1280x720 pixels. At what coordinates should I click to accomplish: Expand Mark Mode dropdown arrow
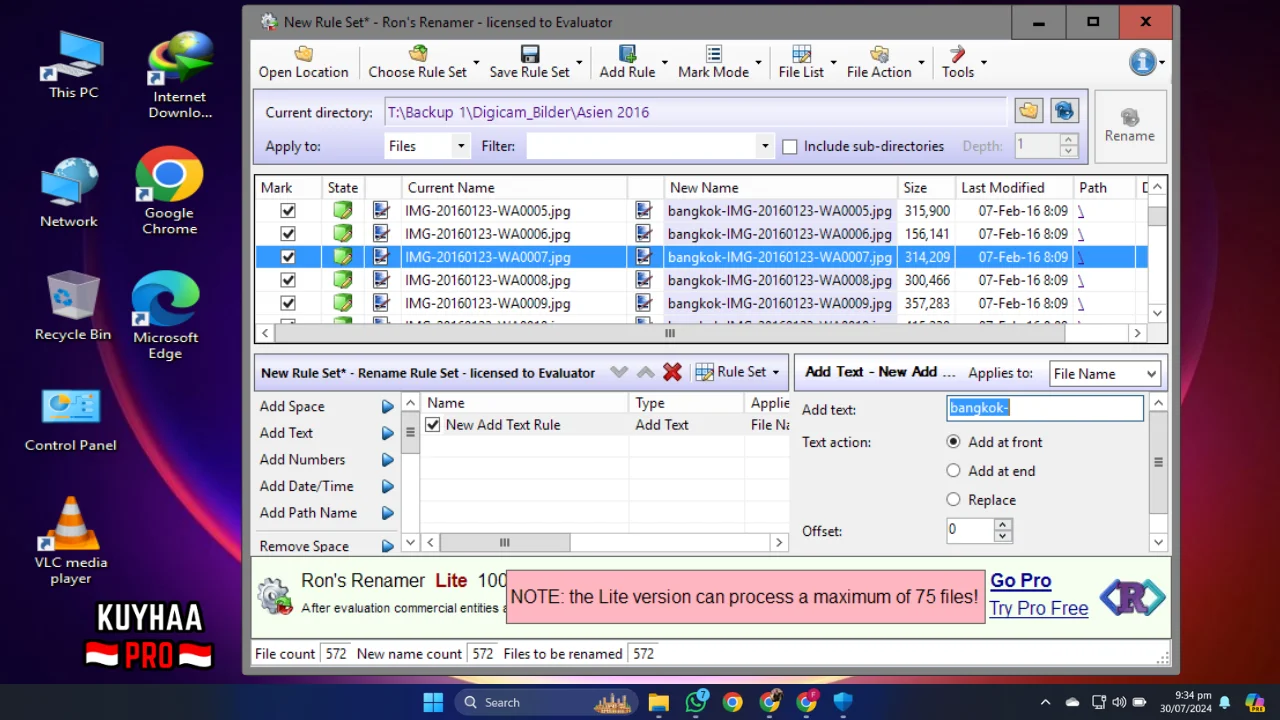pyautogui.click(x=758, y=63)
